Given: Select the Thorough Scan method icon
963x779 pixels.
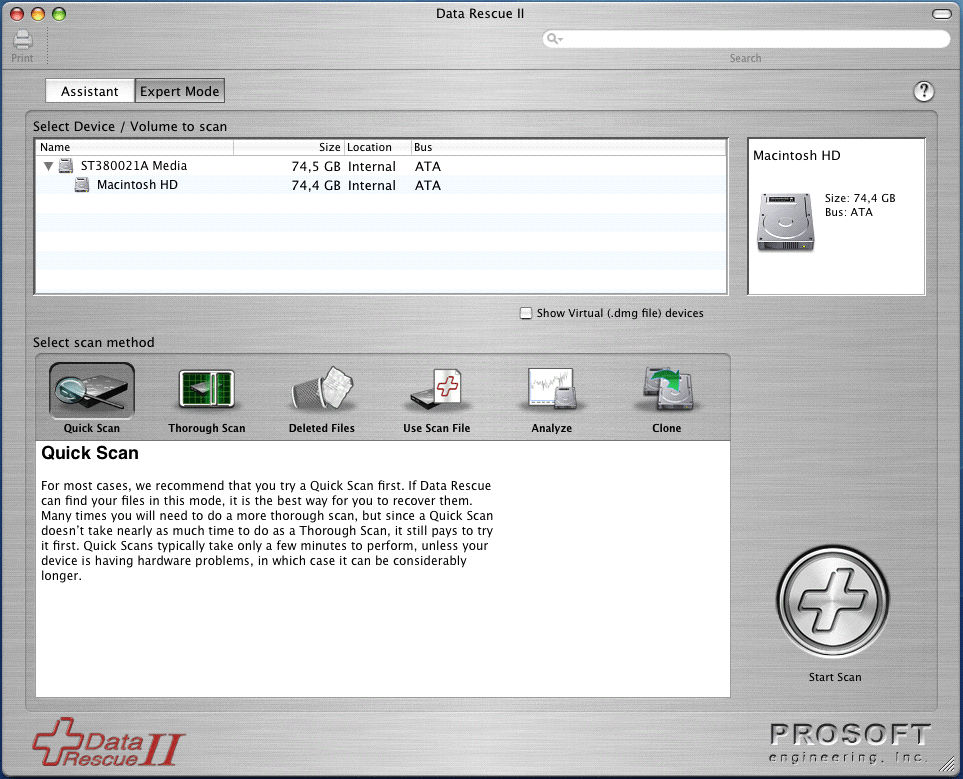Looking at the screenshot, I should click(206, 390).
